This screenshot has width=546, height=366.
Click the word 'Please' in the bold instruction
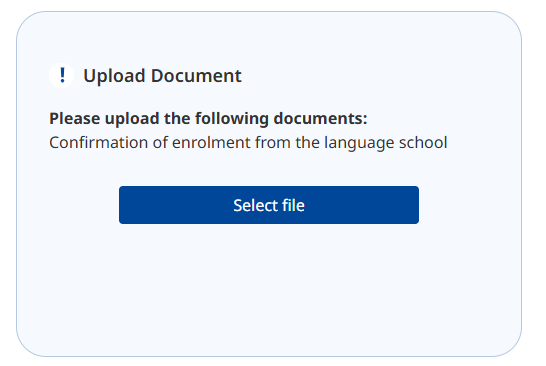pyautogui.click(x=75, y=118)
